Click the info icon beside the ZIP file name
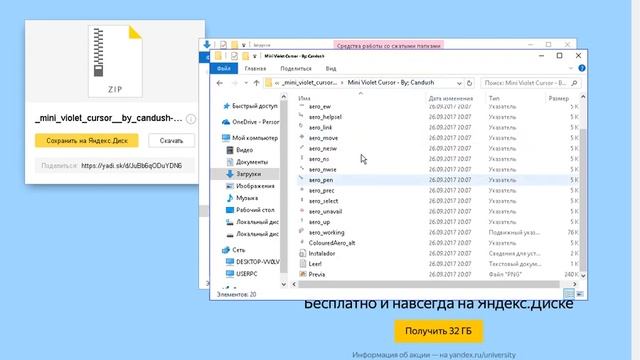 coord(191,119)
